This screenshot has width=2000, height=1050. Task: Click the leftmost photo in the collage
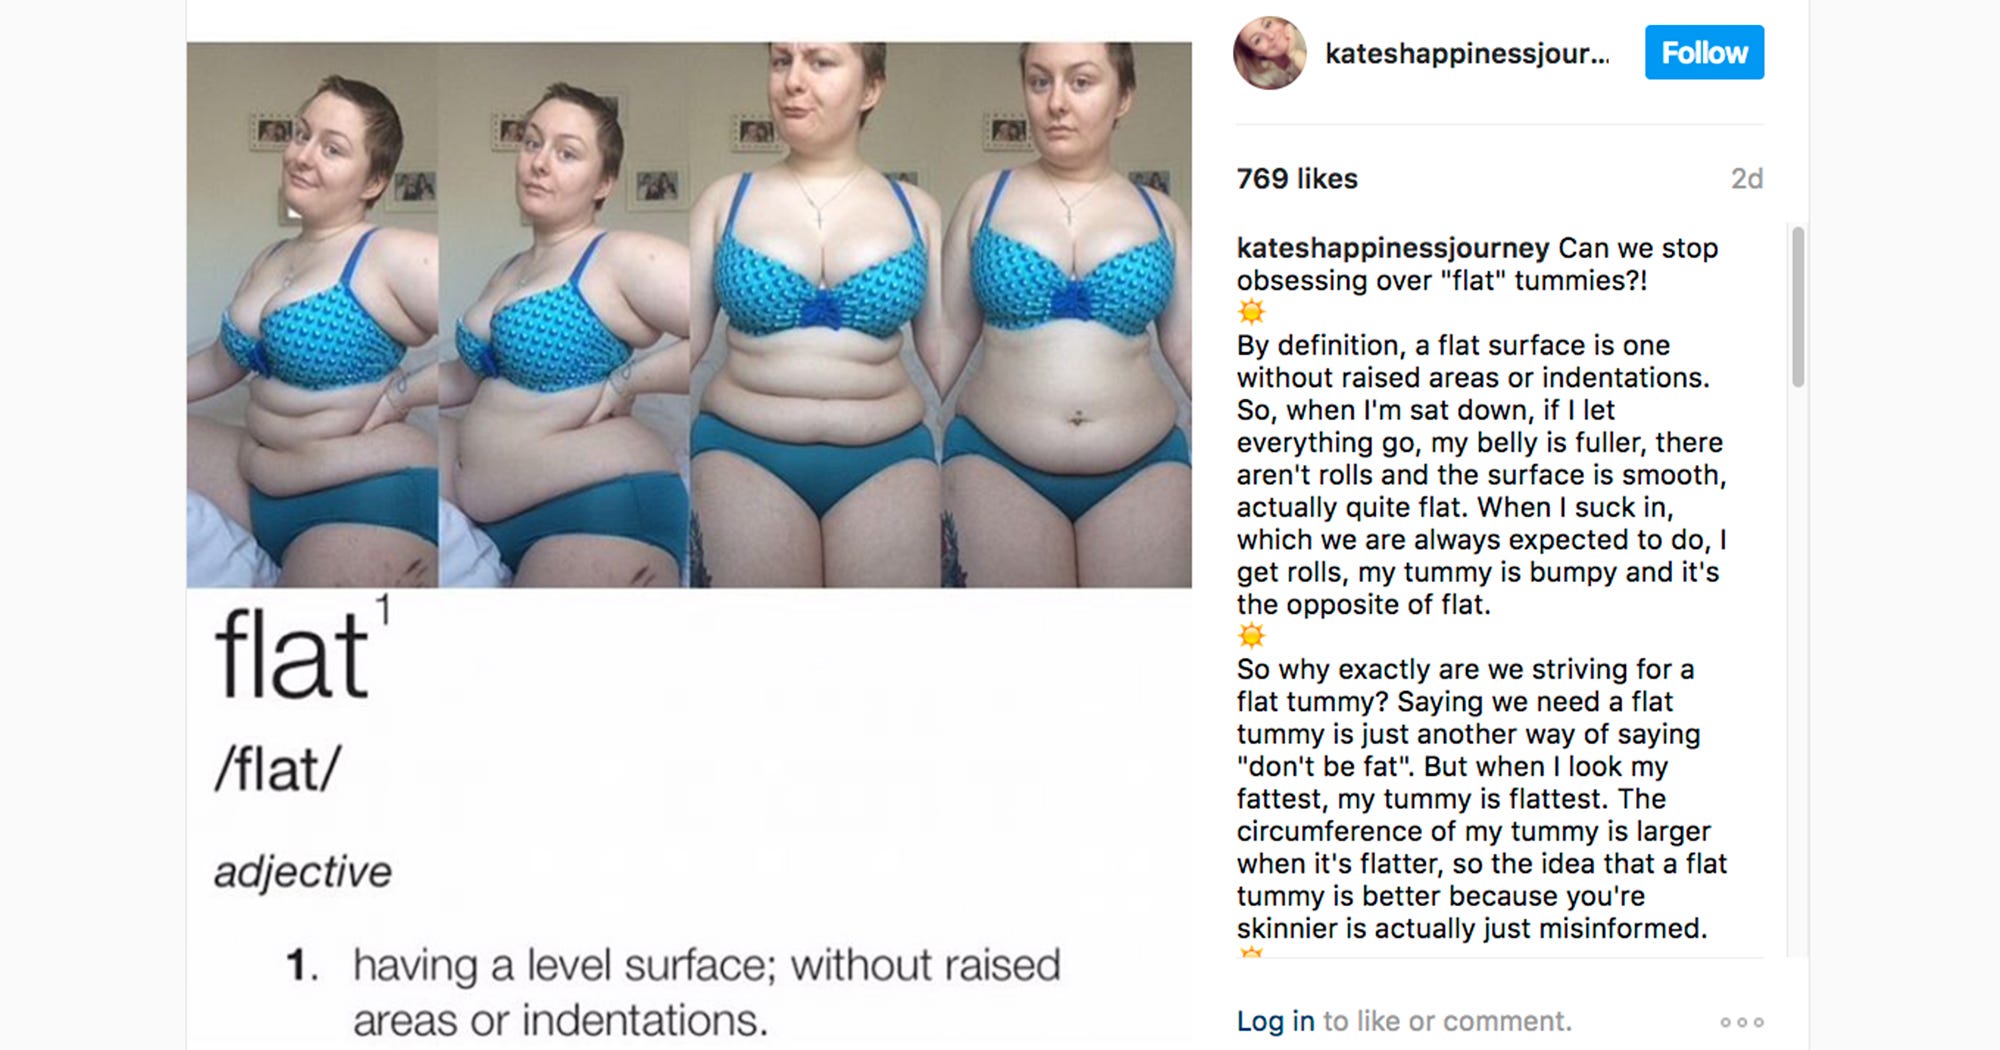[312, 314]
